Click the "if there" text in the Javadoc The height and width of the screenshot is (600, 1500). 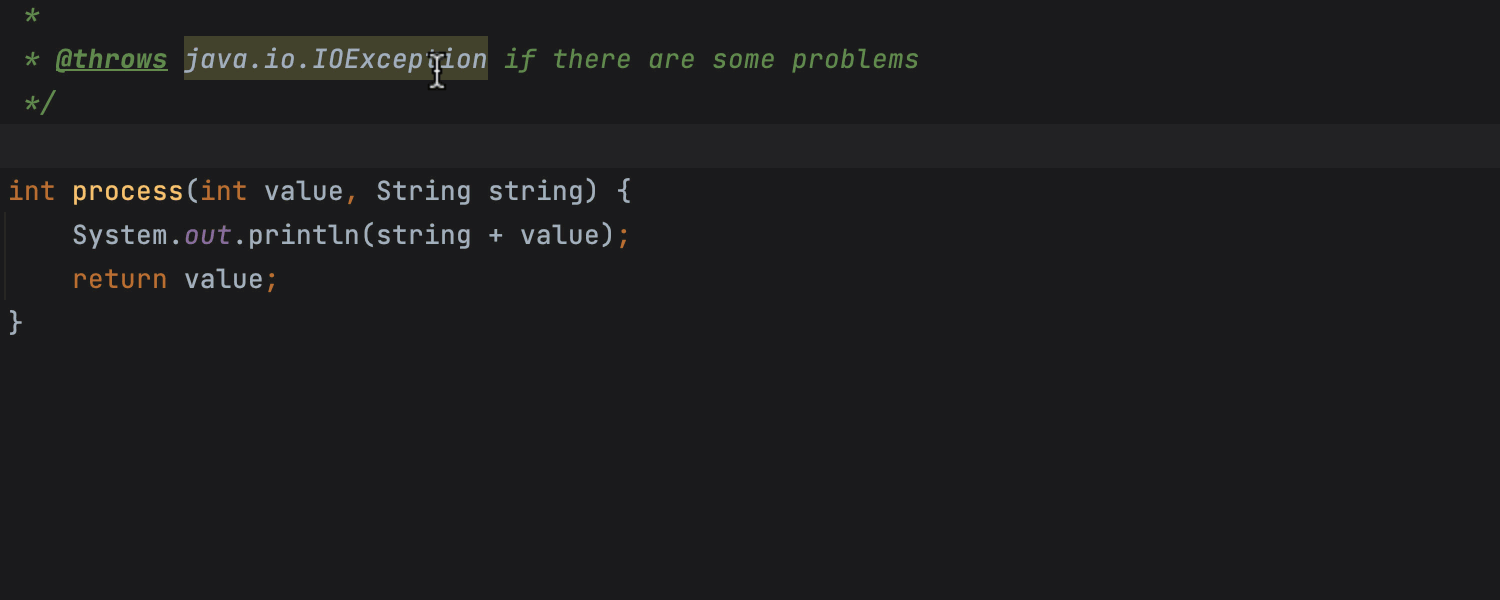point(567,60)
